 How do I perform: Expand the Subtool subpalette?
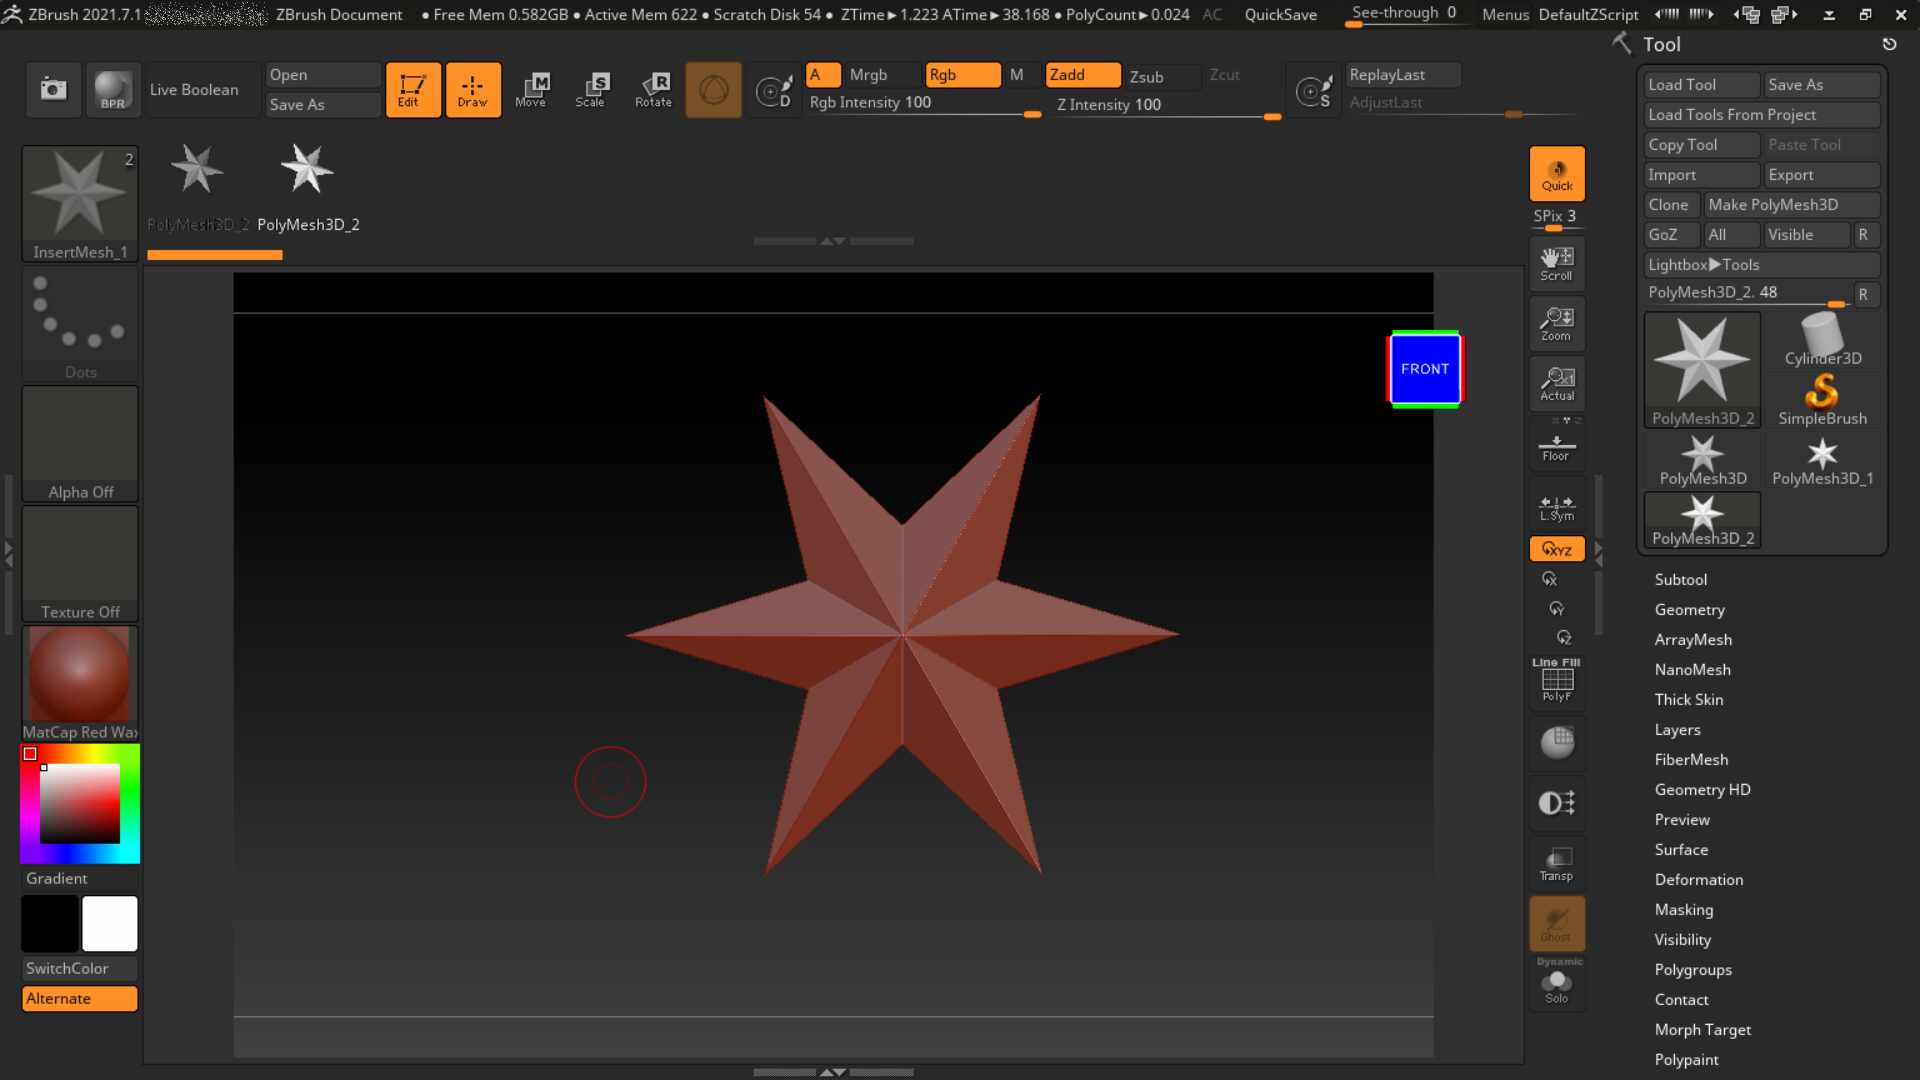pos(1680,579)
